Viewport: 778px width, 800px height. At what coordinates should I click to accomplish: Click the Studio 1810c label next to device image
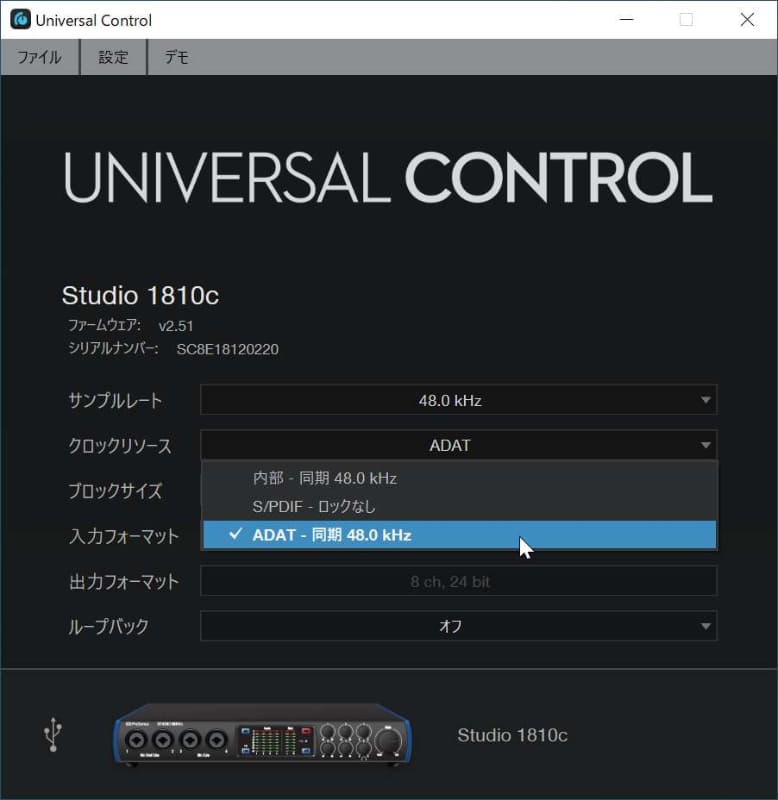click(512, 735)
